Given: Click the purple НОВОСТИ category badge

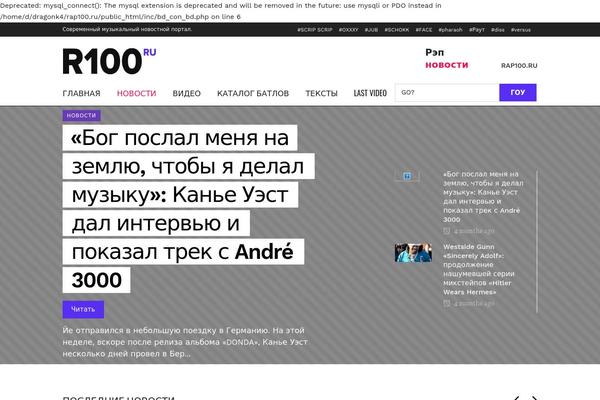Looking at the screenshot, I should pyautogui.click(x=82, y=116).
